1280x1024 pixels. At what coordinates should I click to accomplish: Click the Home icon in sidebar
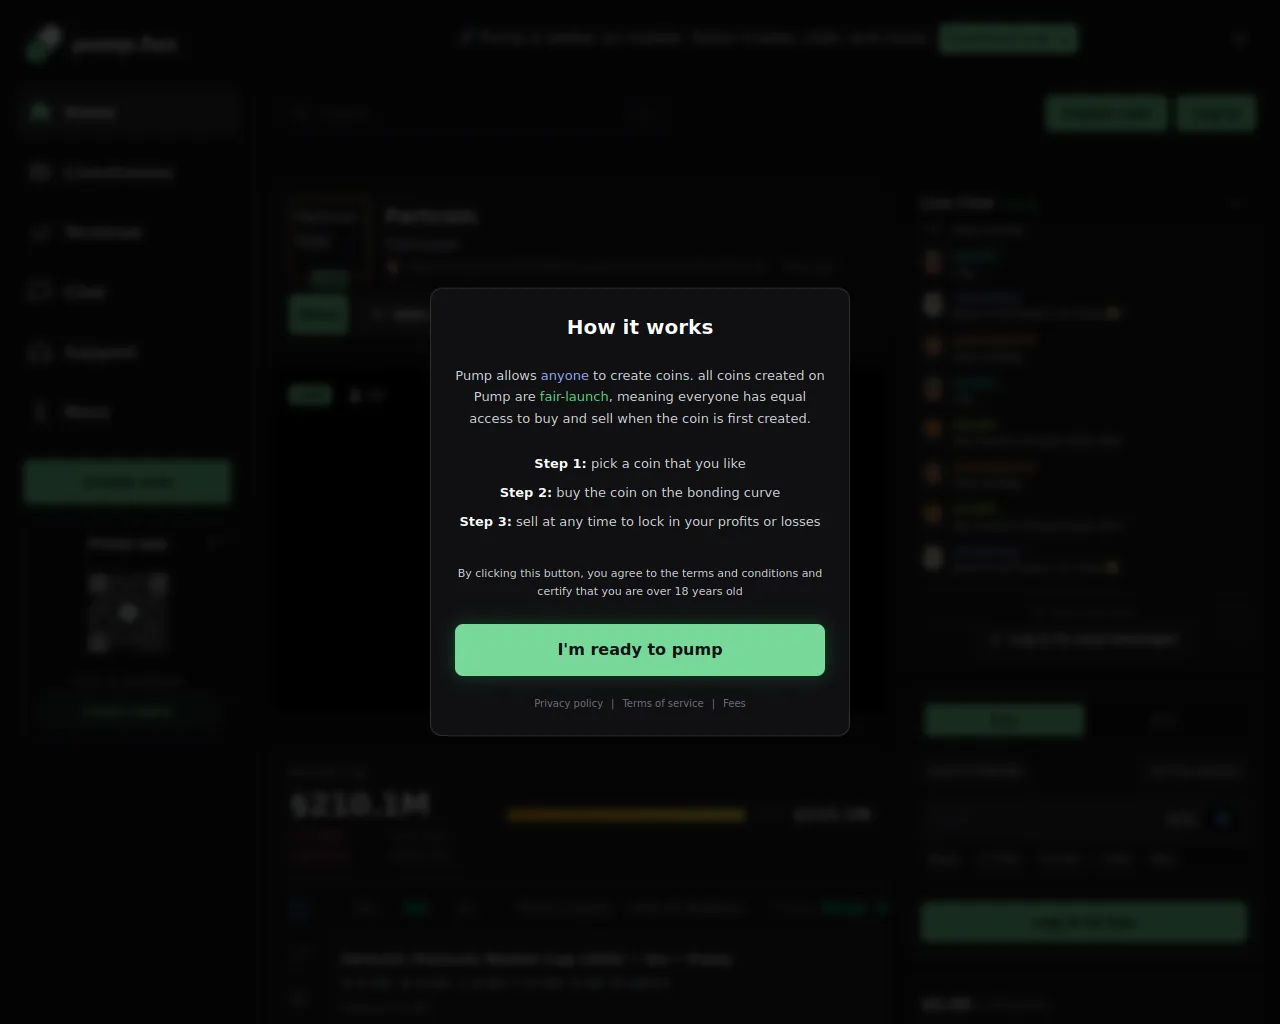pos(40,112)
